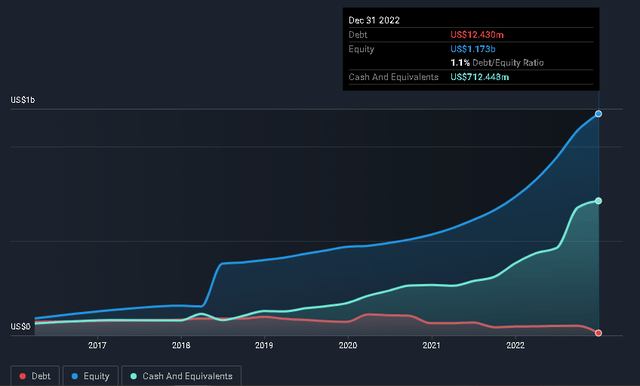Click the 2020 x-axis label

tap(348, 346)
